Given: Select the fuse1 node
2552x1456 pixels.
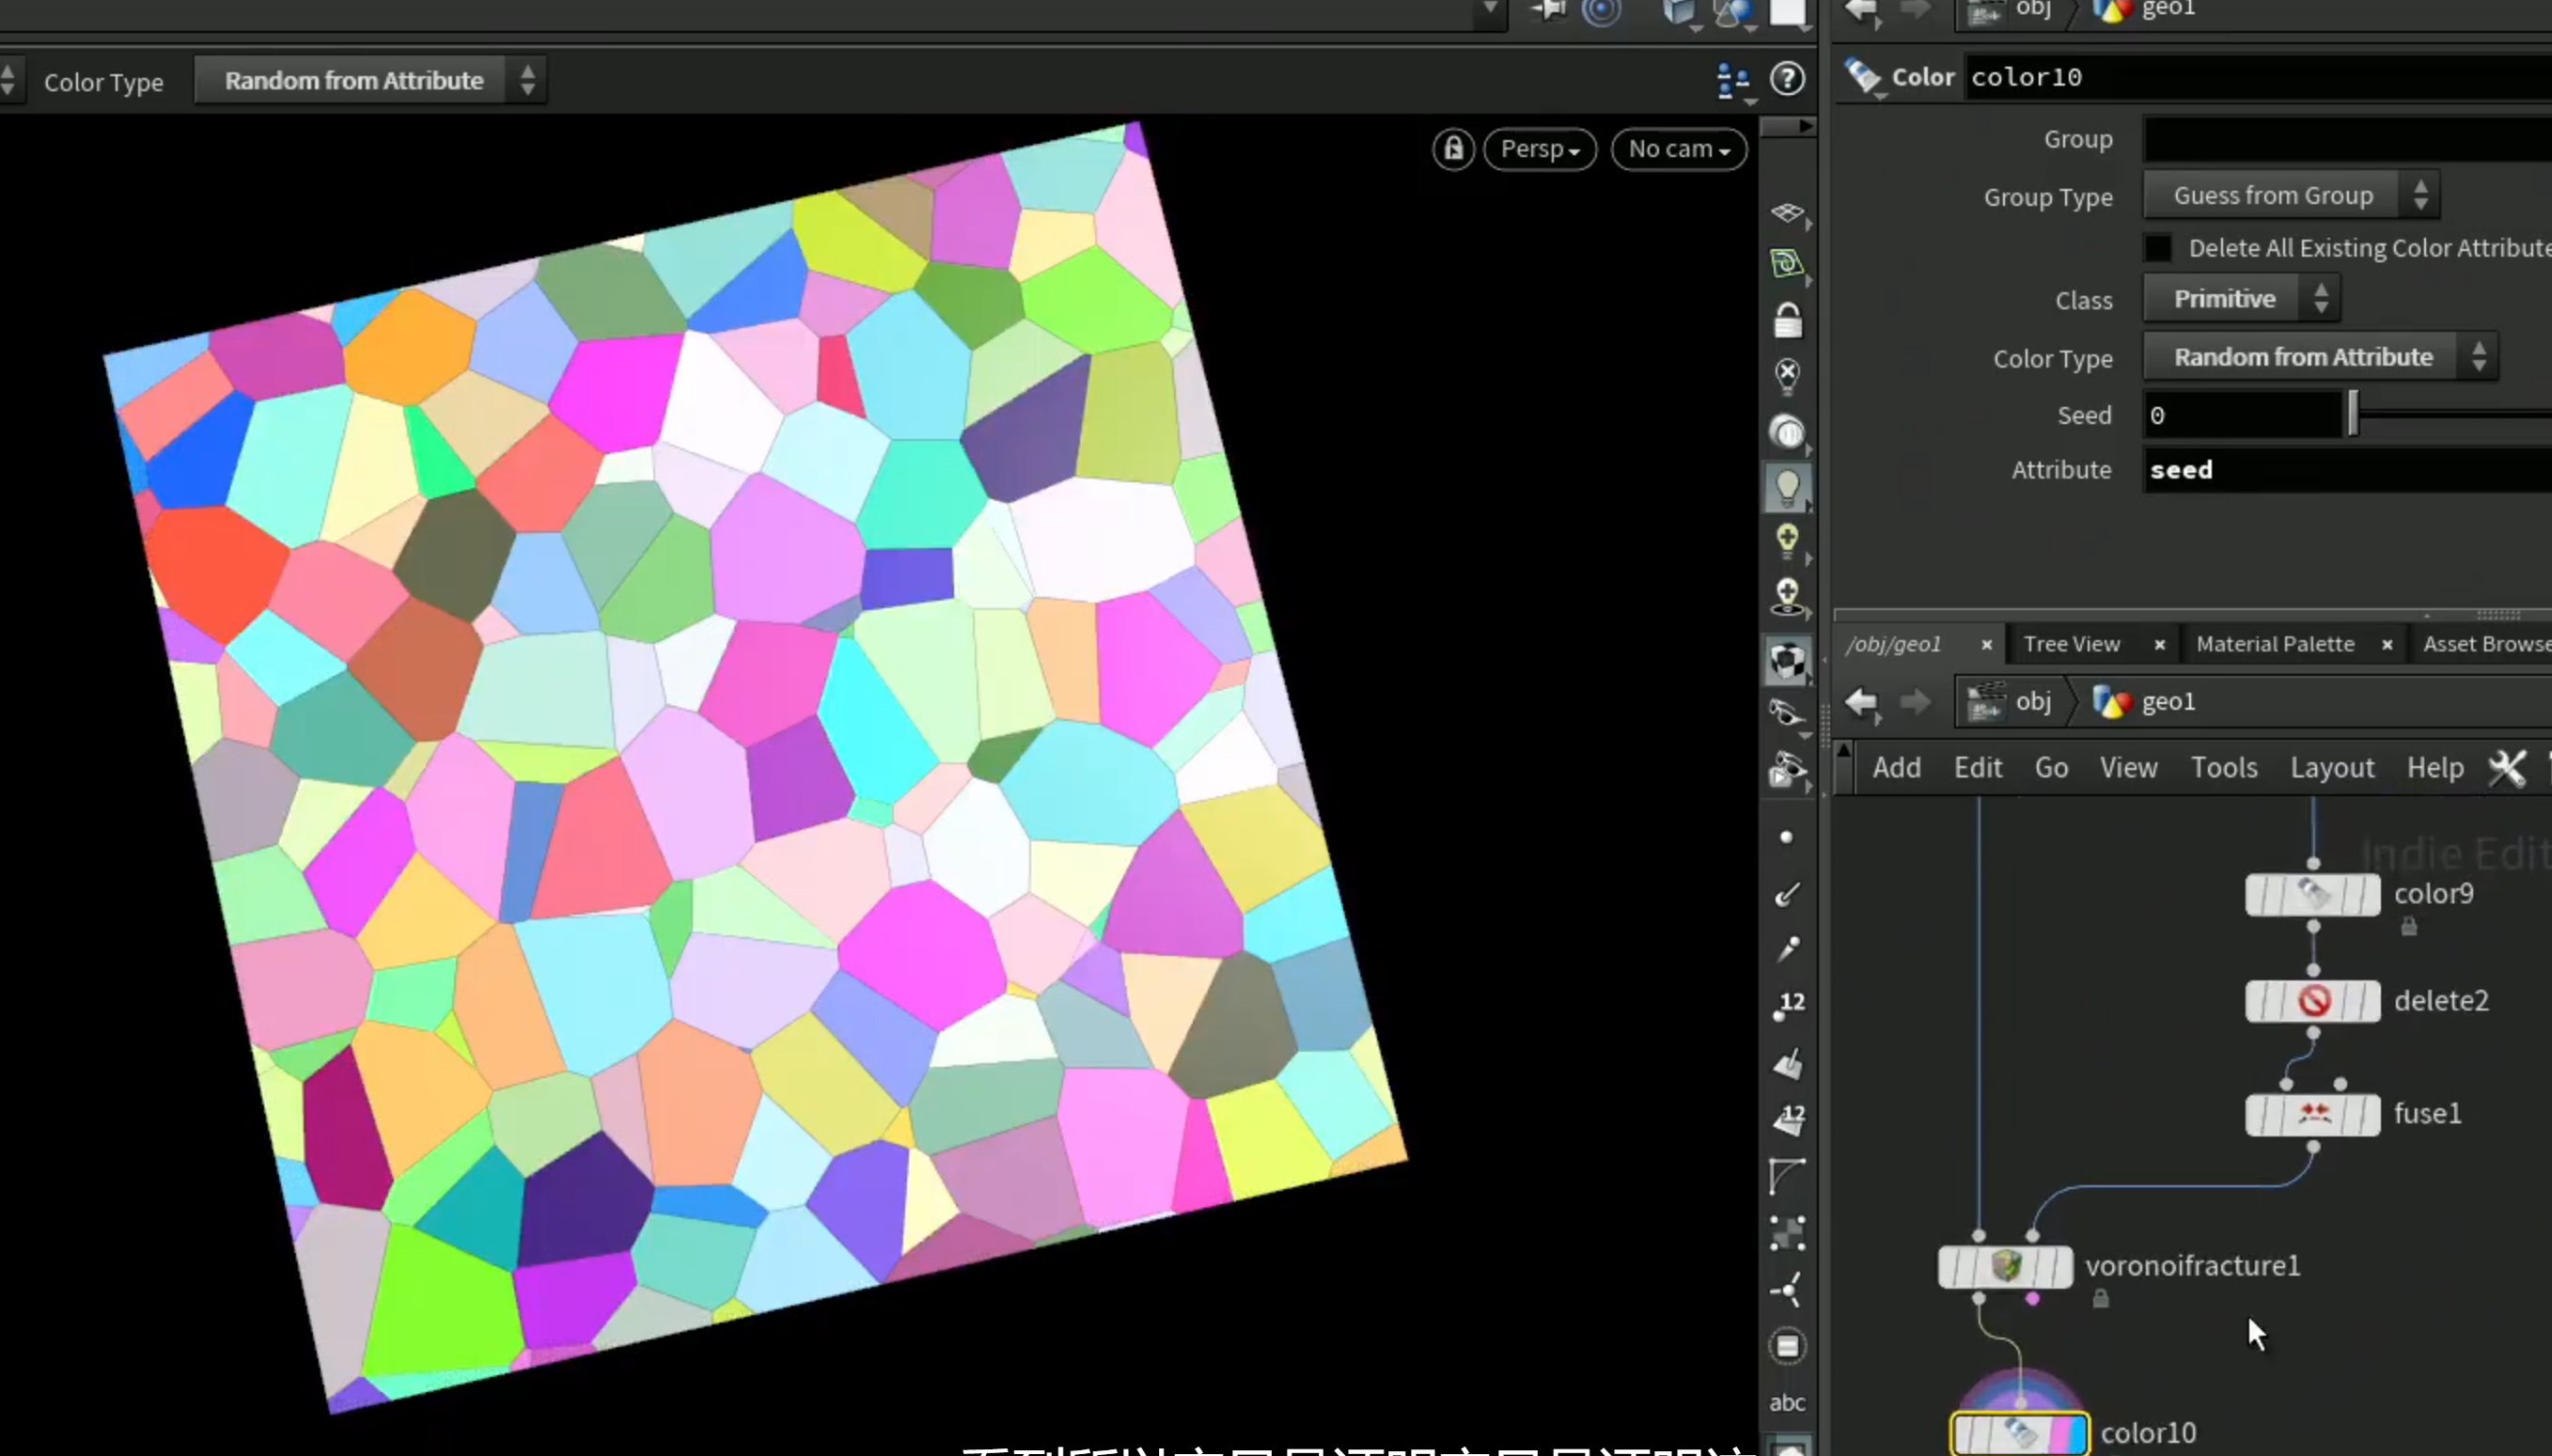Looking at the screenshot, I should coord(2313,1114).
